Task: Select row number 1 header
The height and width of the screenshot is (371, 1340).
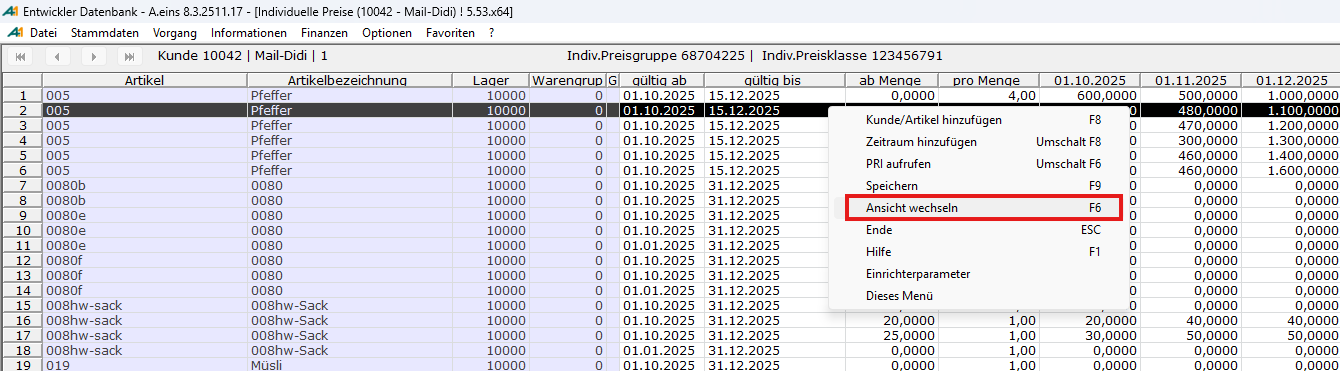Action: click(x=21, y=95)
